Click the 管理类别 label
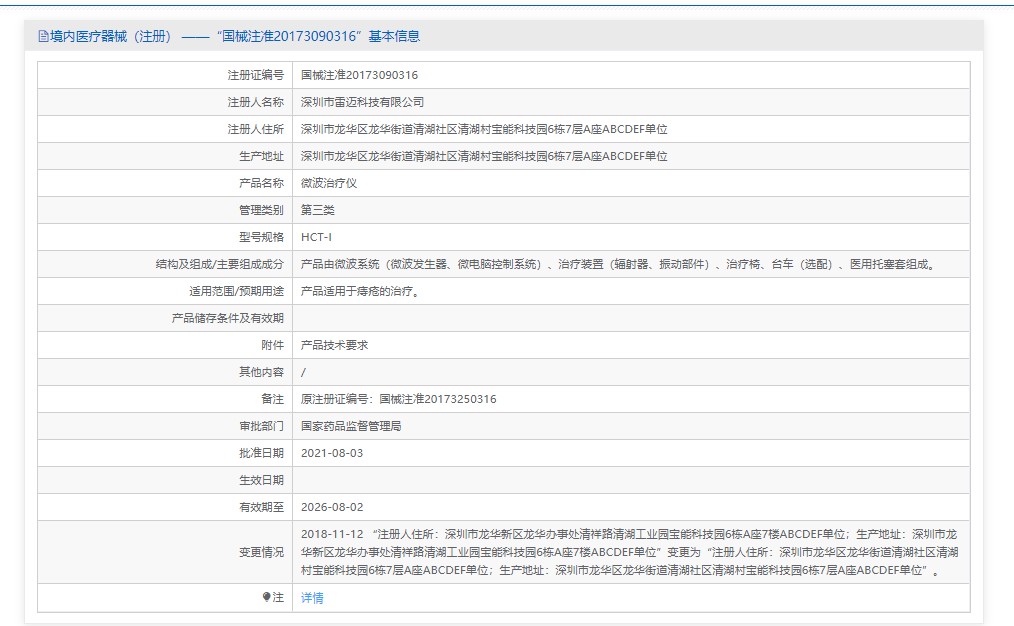This screenshot has width=1014, height=626. [x=261, y=210]
